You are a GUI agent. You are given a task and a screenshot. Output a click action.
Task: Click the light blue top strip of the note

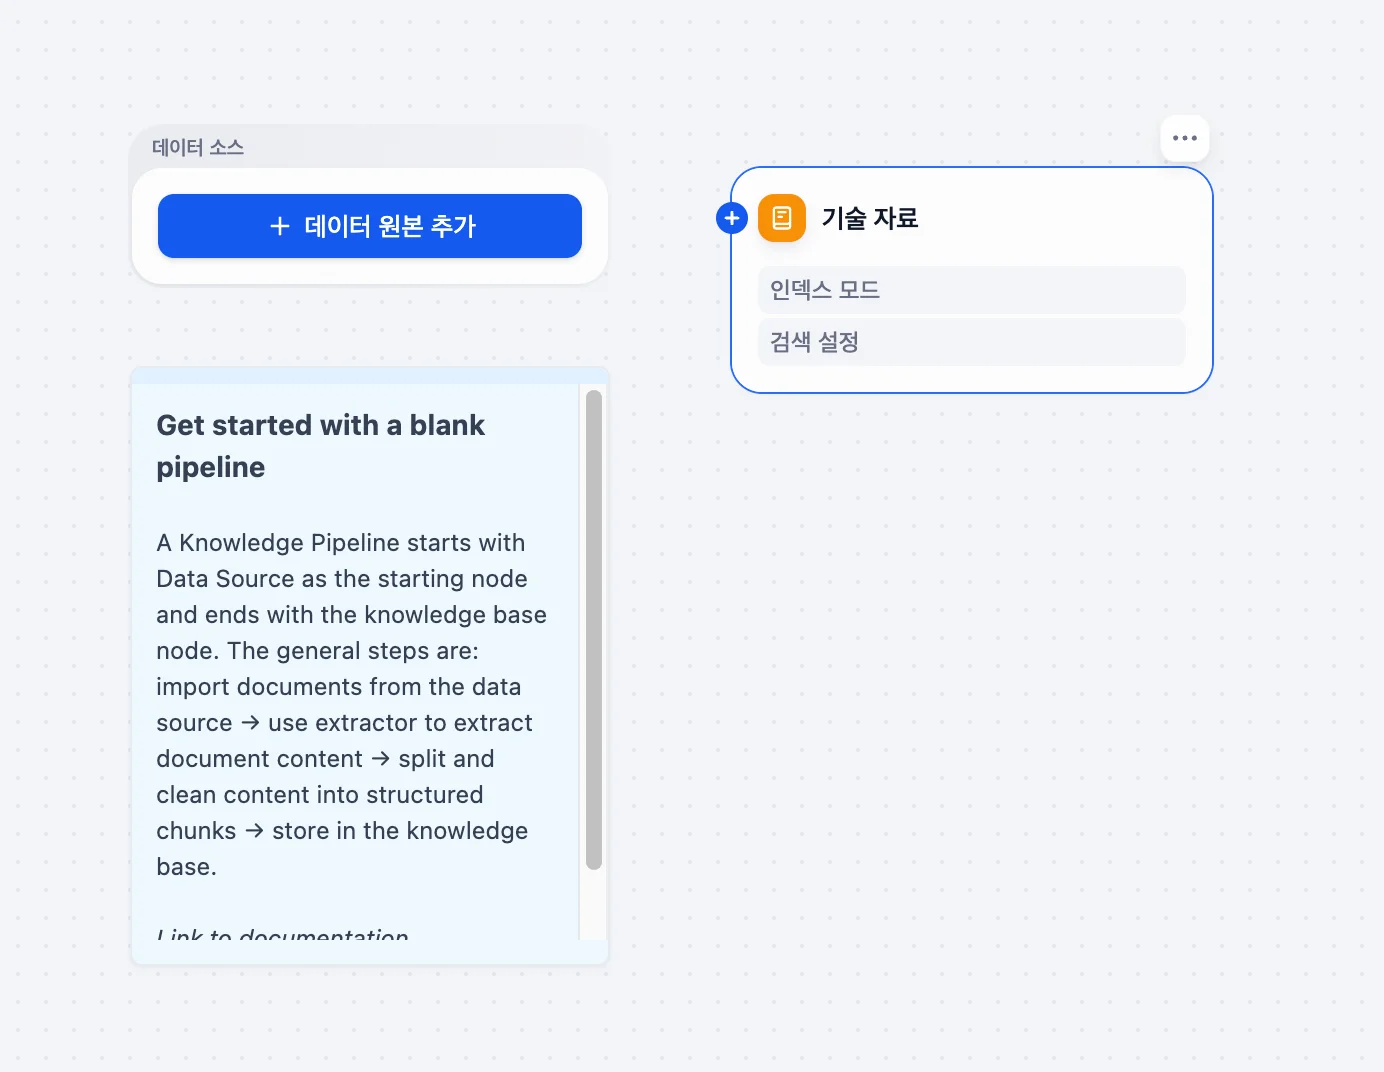pos(370,376)
